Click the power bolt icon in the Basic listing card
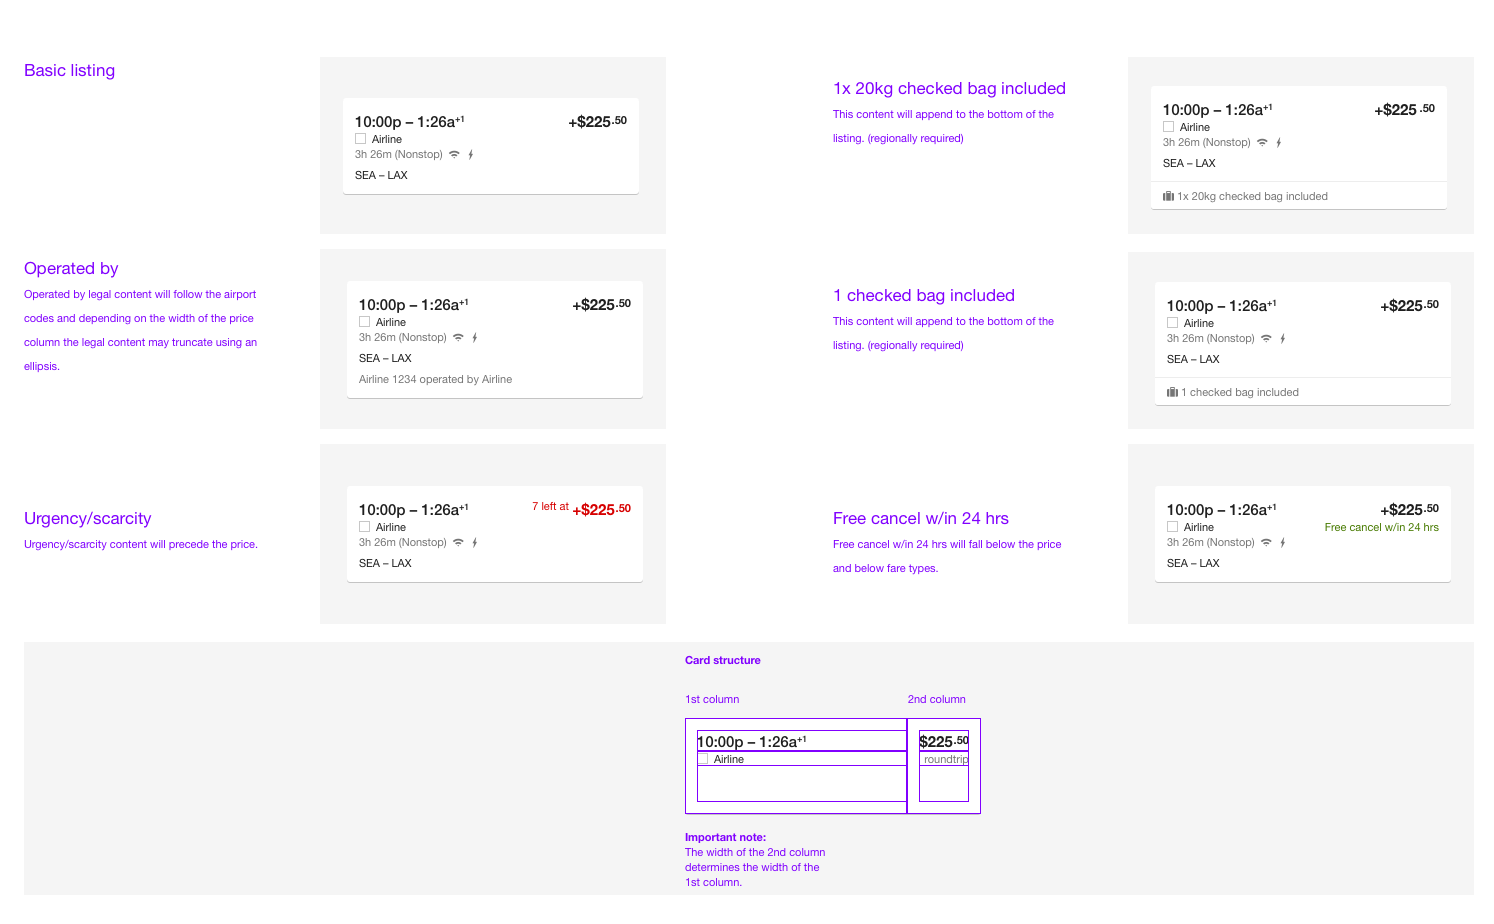The image size is (1494, 924). (470, 154)
